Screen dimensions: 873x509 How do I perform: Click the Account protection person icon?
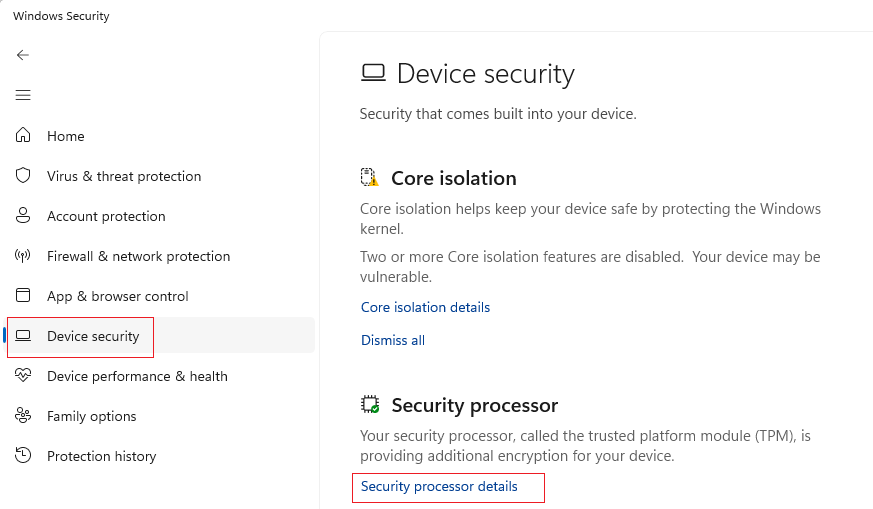click(x=23, y=216)
